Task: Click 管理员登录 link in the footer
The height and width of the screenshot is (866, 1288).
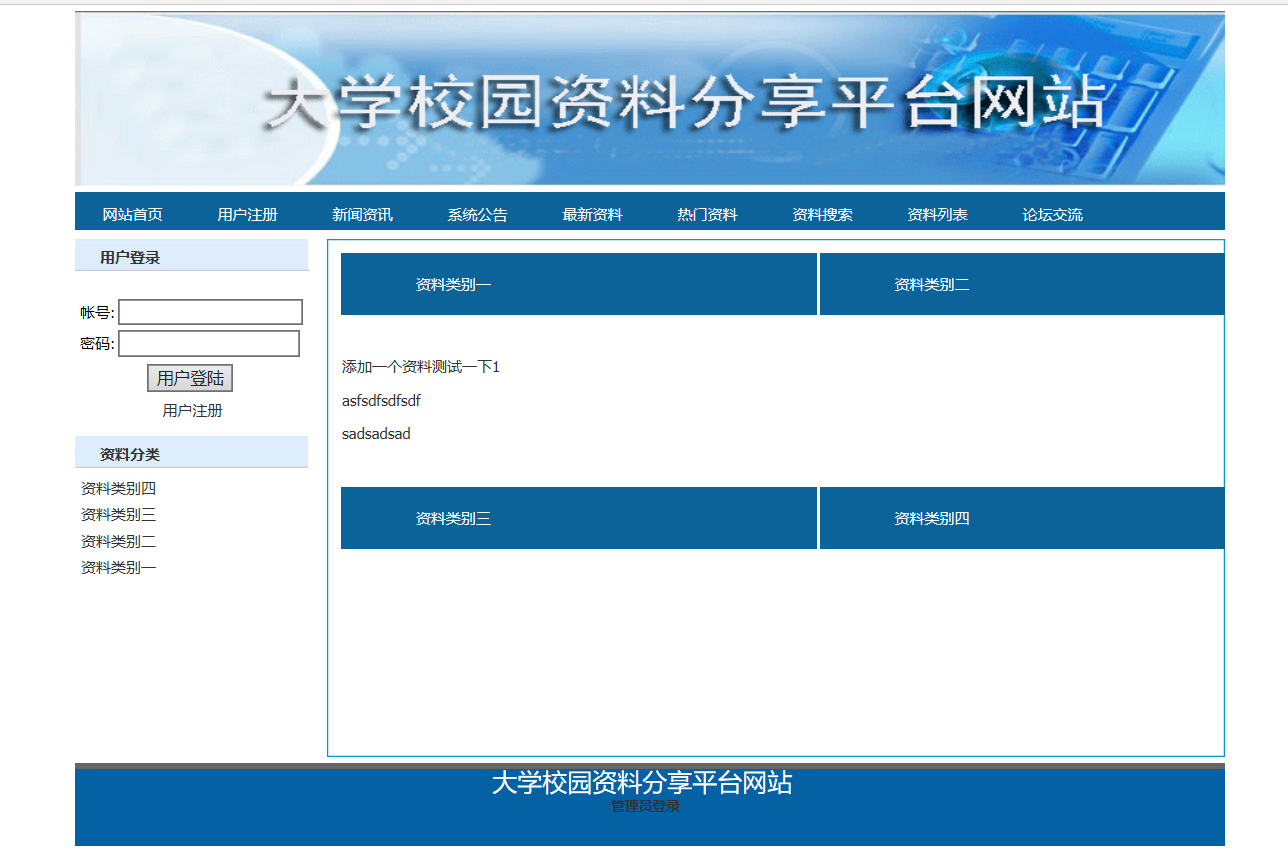Action: [645, 806]
